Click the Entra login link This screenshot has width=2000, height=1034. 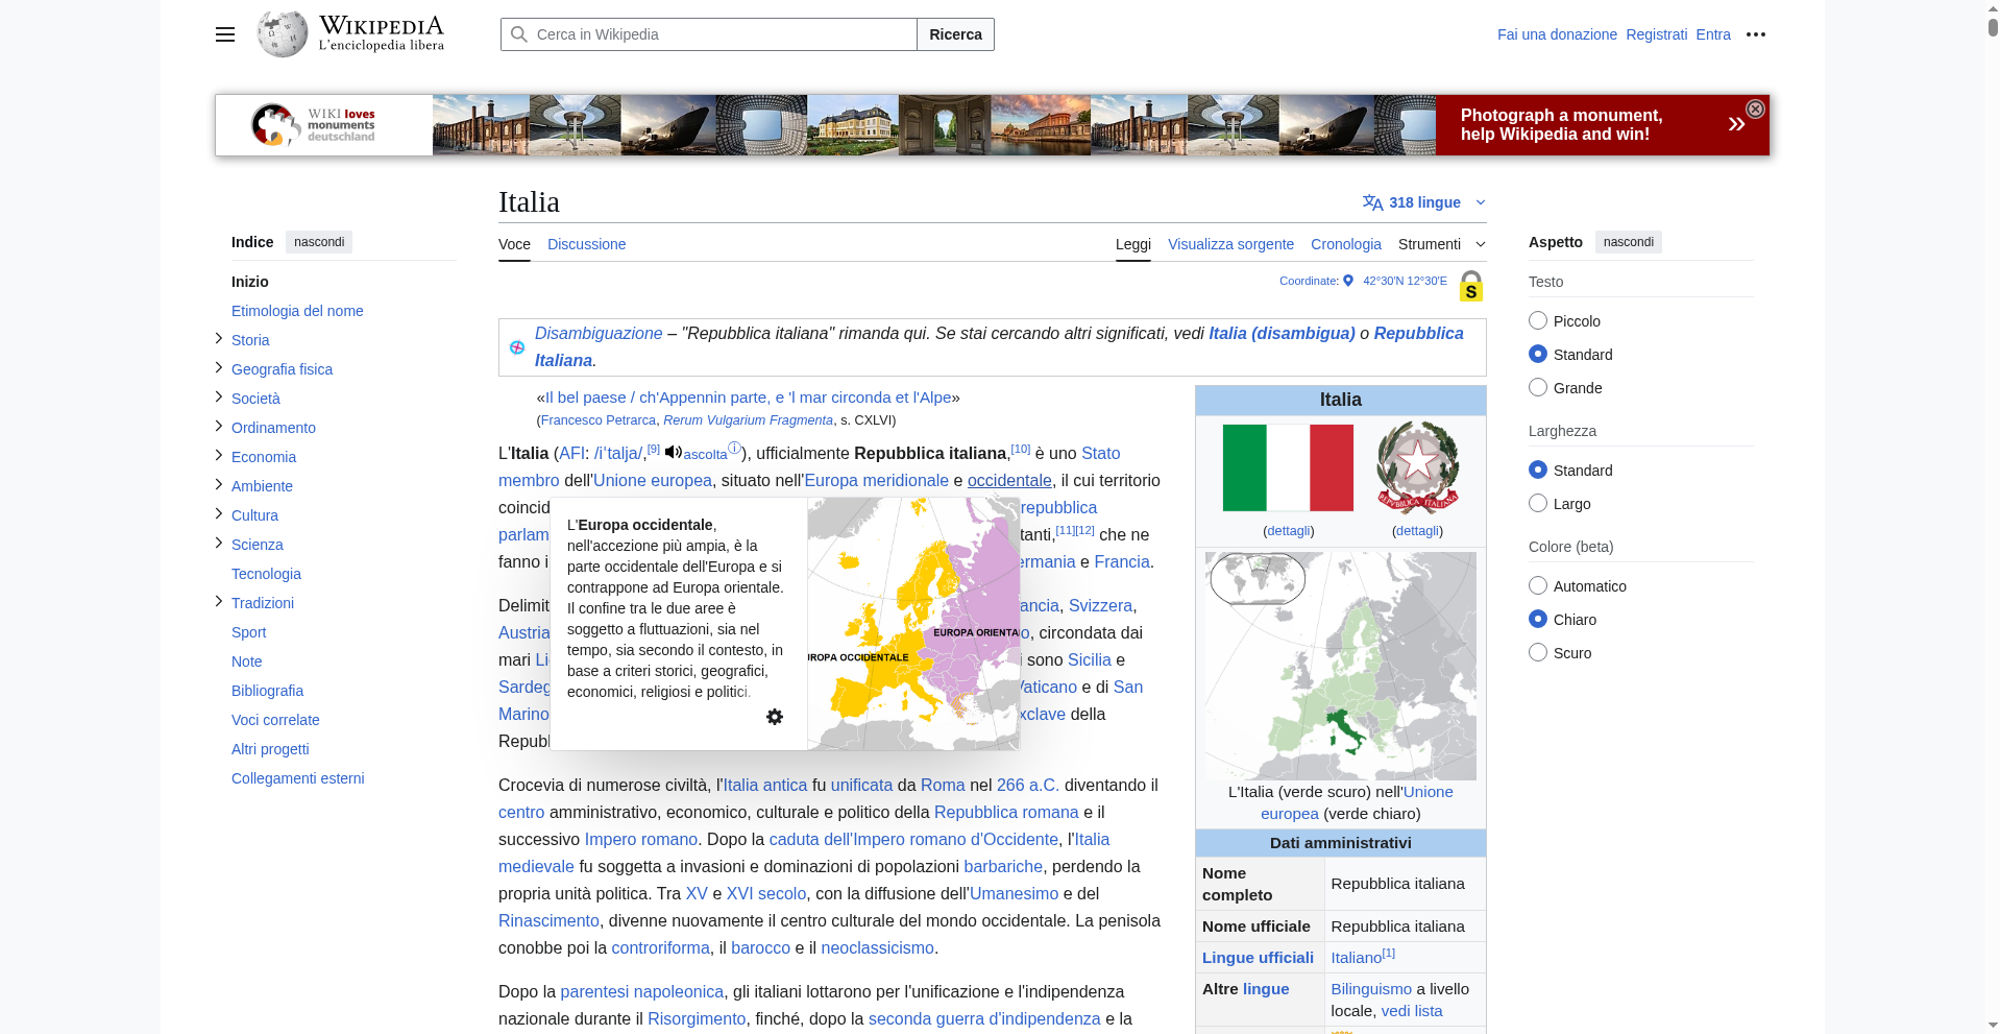click(1713, 34)
